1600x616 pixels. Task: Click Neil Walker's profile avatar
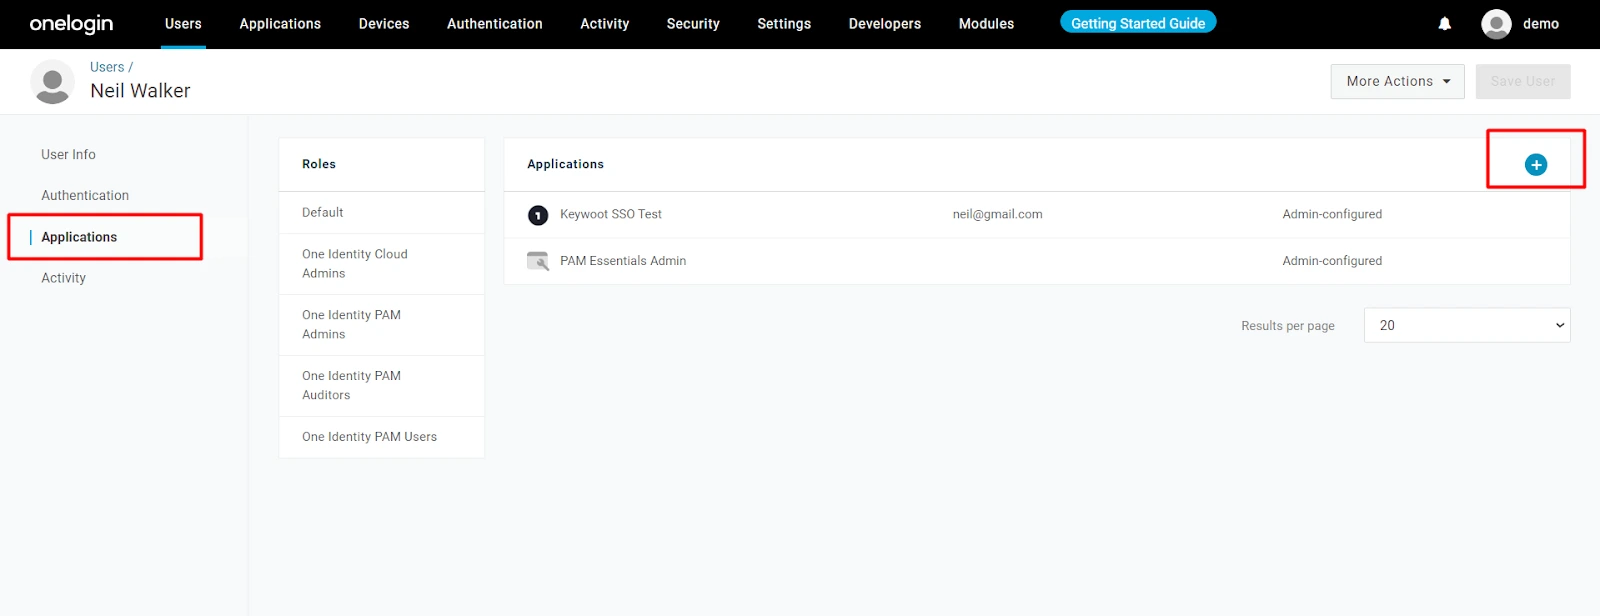pos(53,81)
